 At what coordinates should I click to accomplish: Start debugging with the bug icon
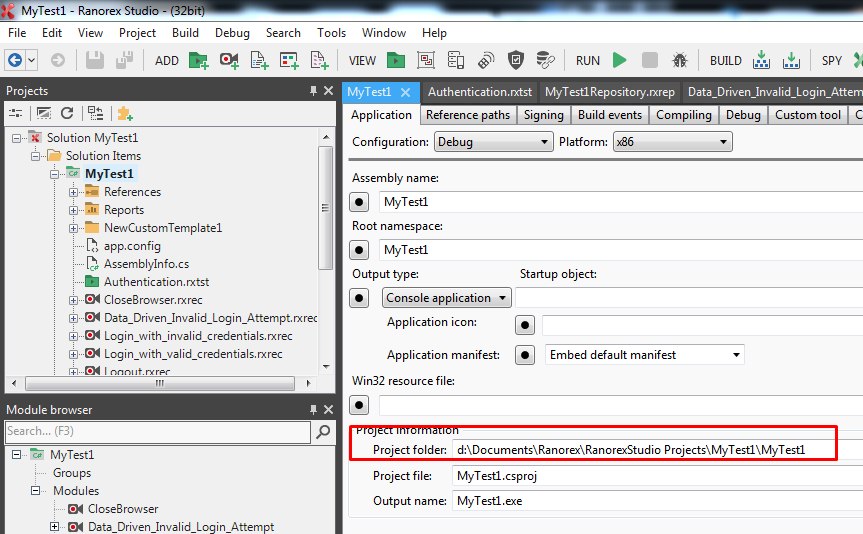pyautogui.click(x=680, y=60)
